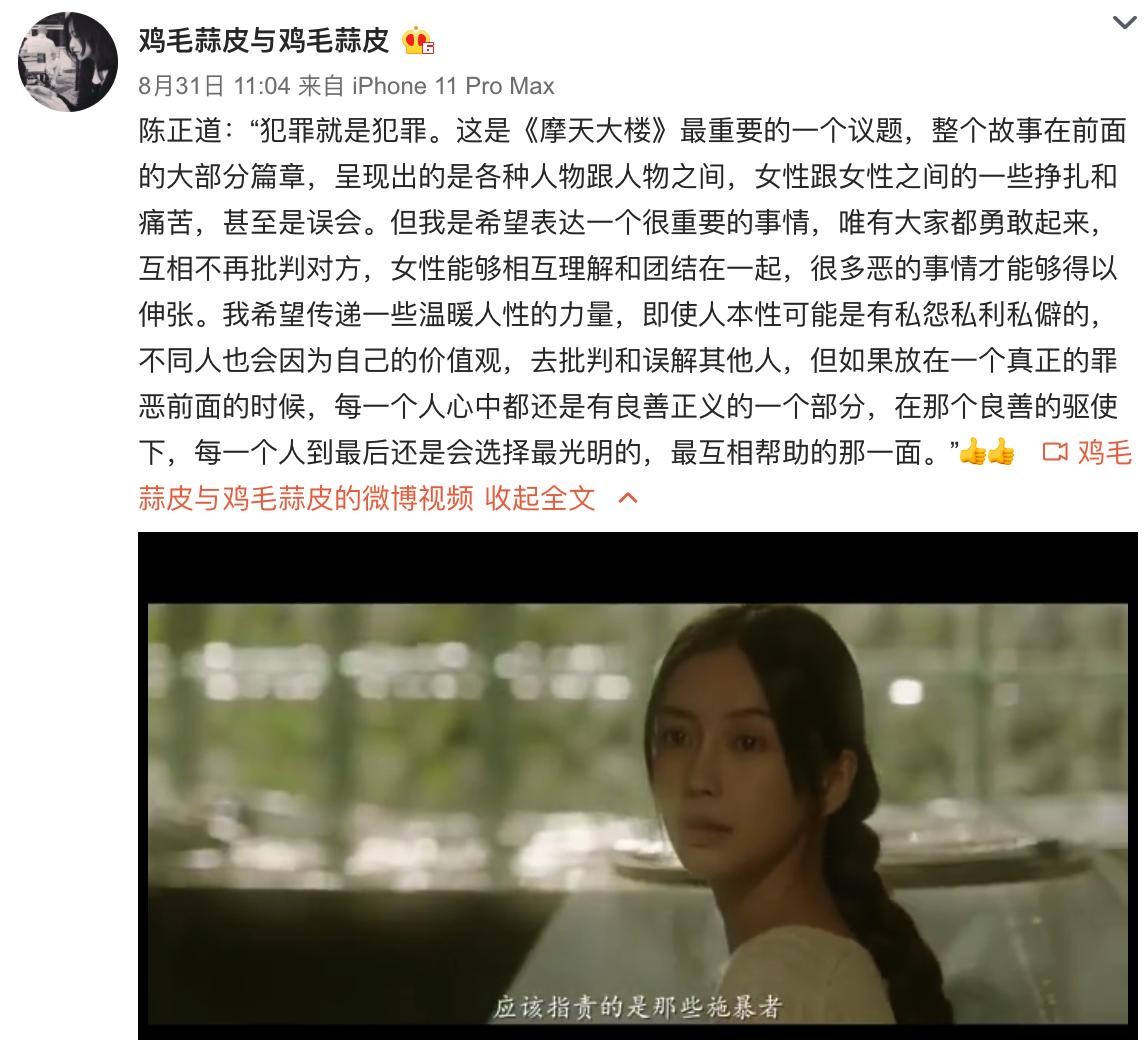Viewport: 1146px width, 1040px height.
Task: Click the first thumbs-up emoji
Action: [x=972, y=452]
